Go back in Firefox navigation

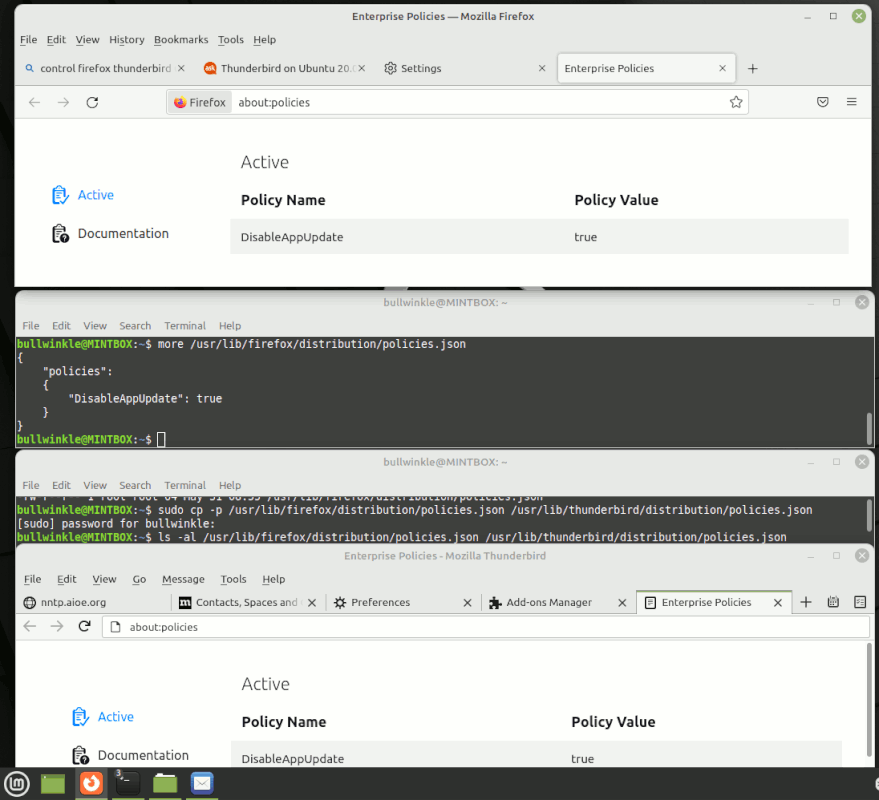34,102
